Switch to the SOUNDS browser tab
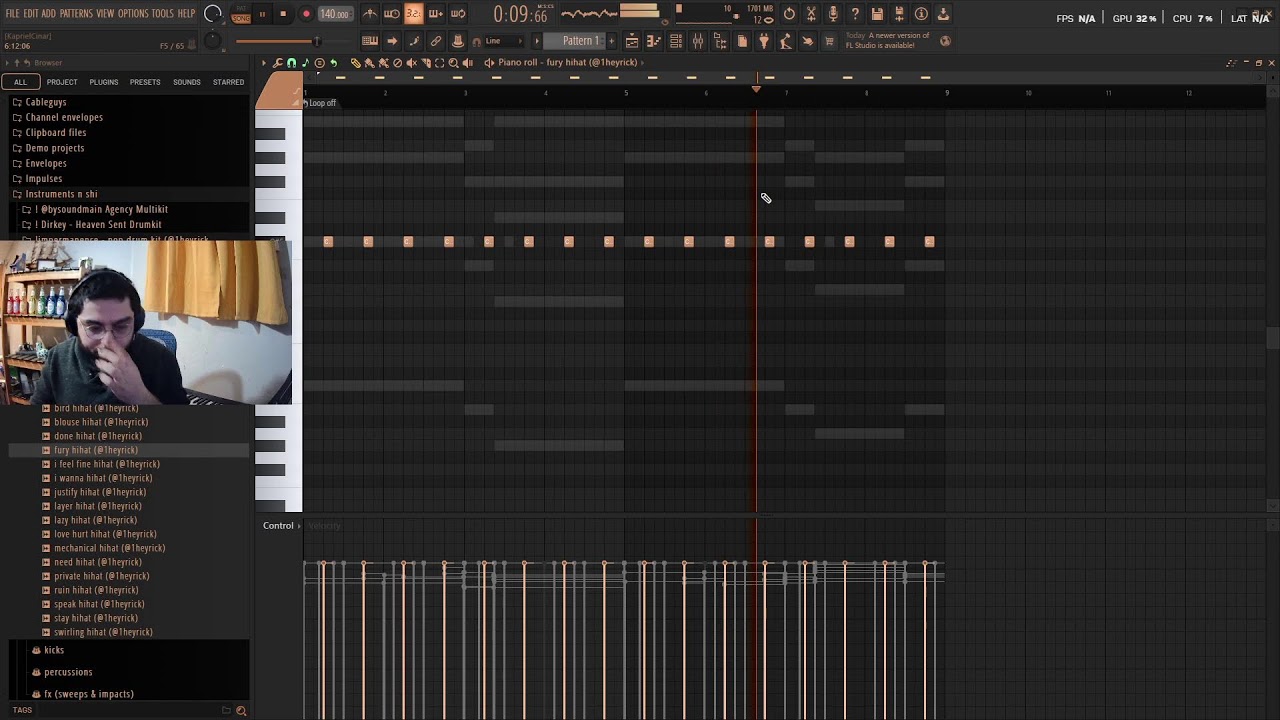The image size is (1280, 720). [187, 82]
